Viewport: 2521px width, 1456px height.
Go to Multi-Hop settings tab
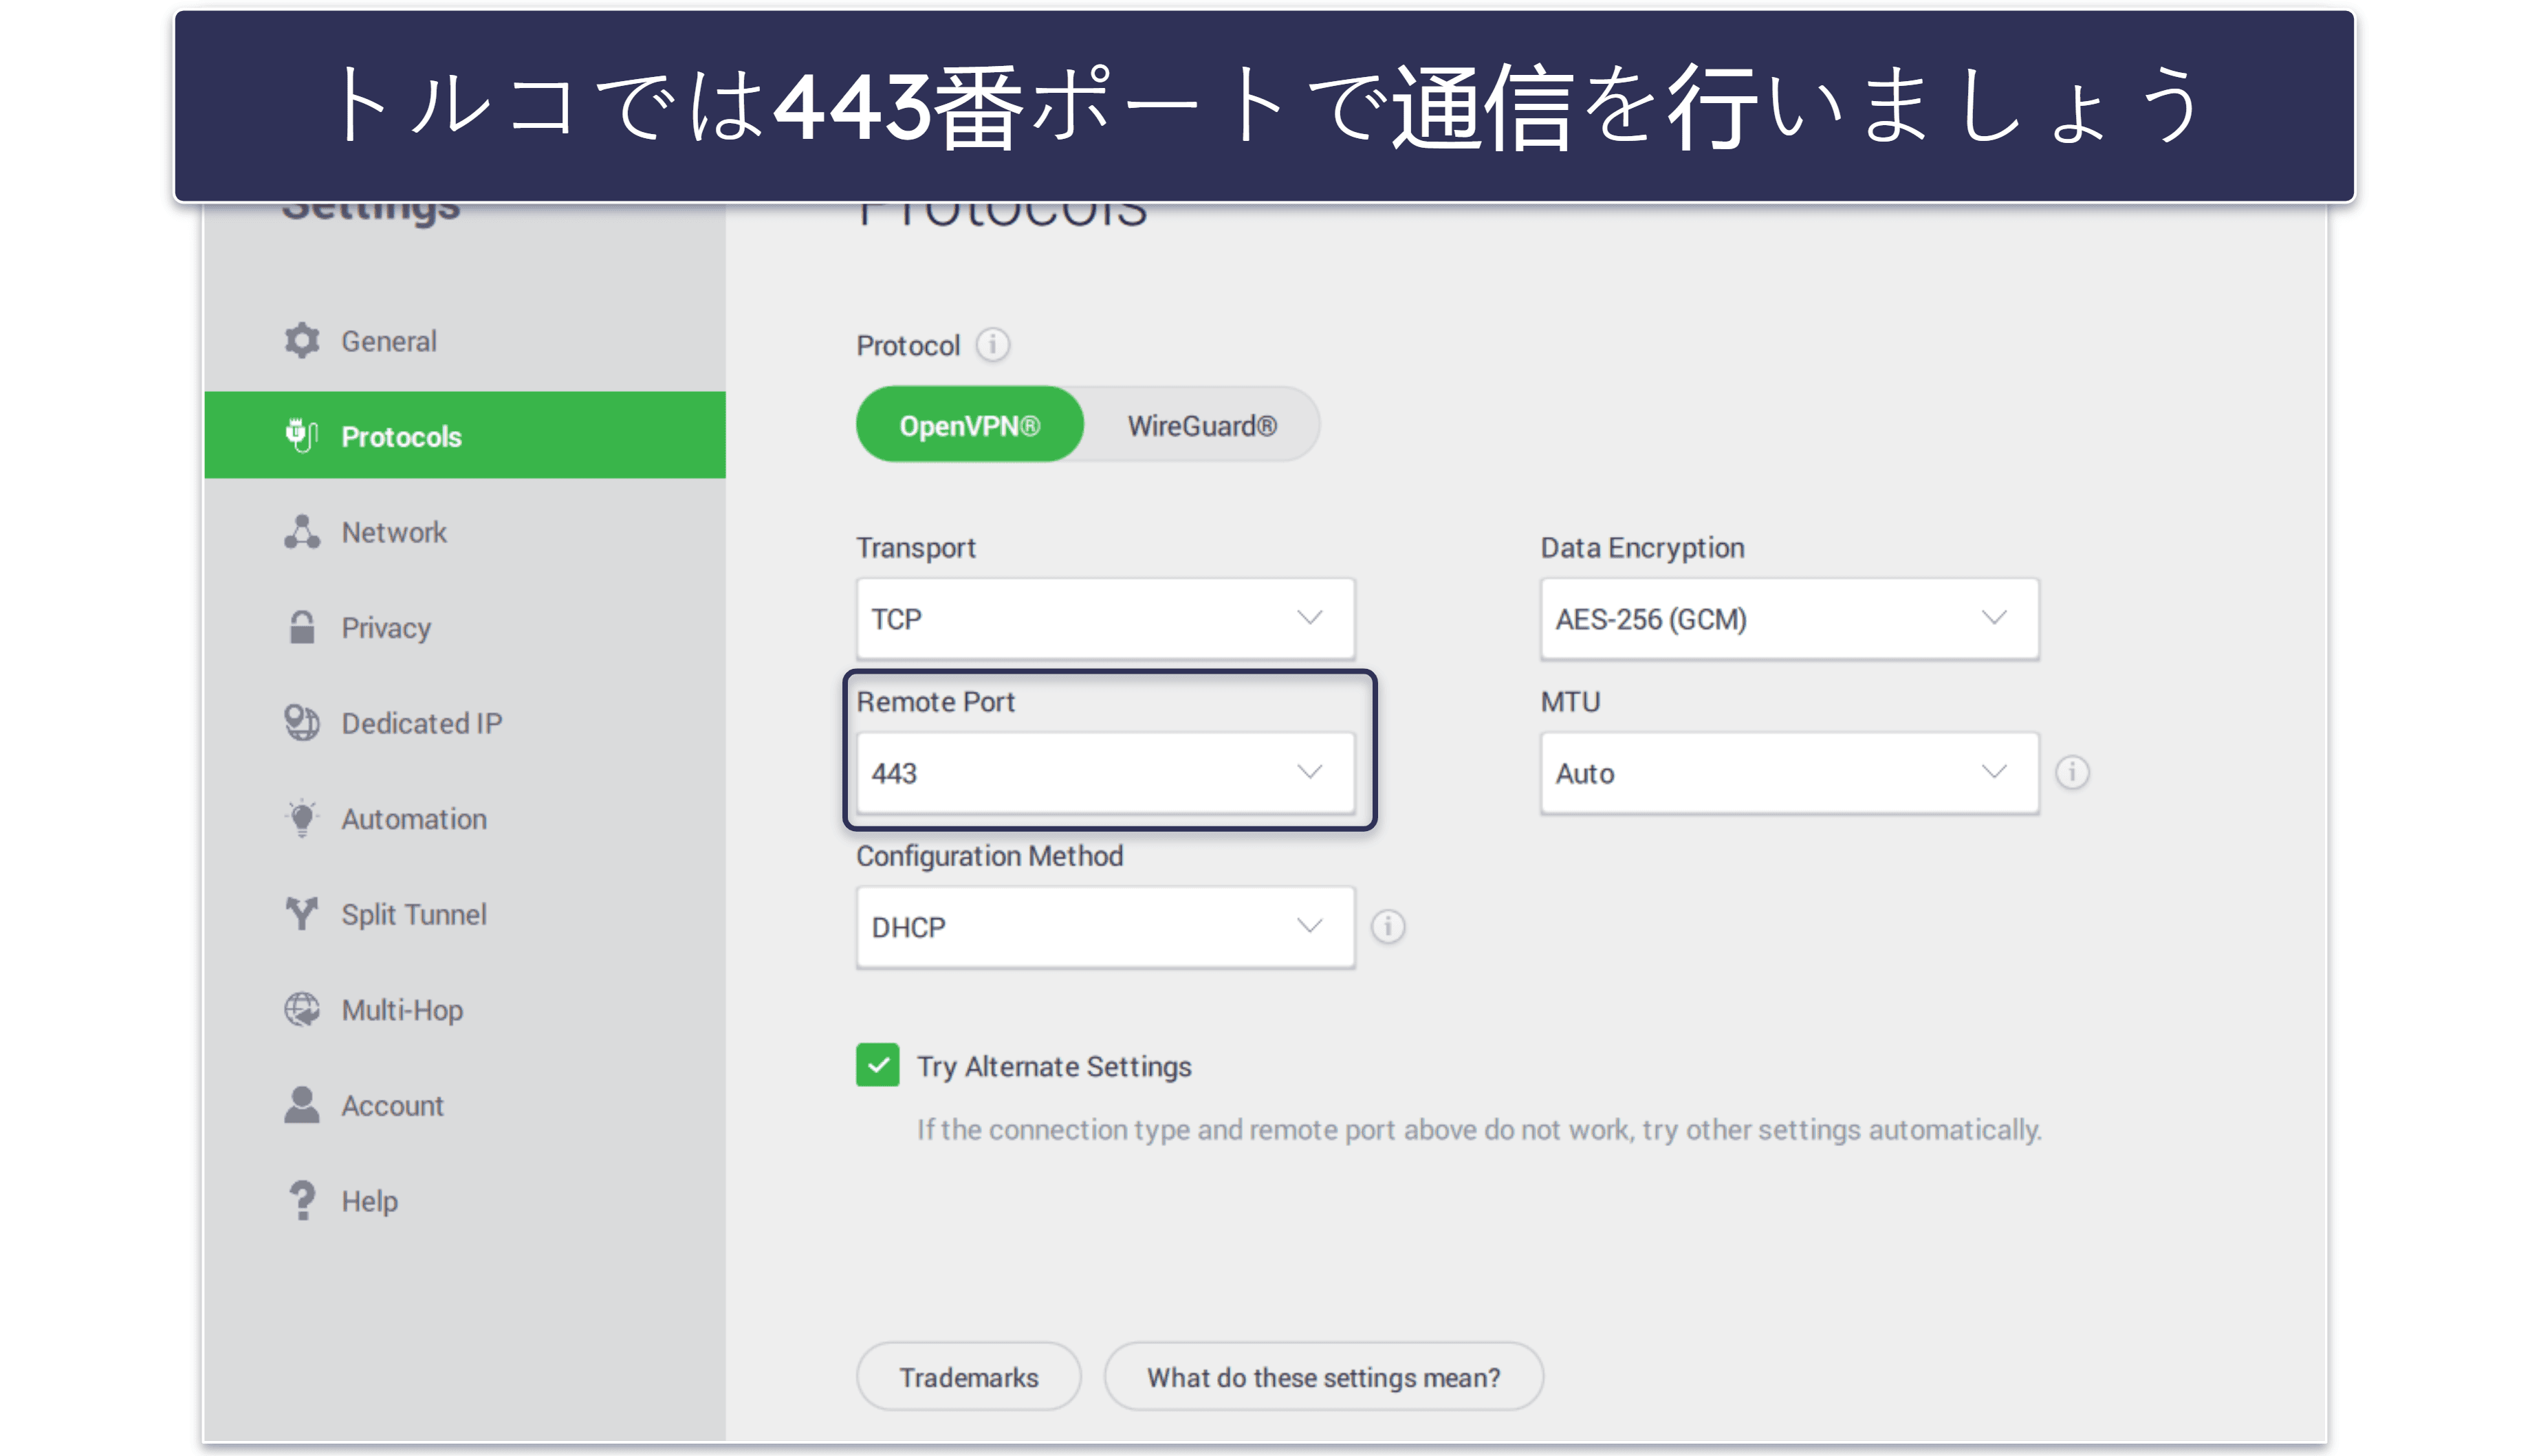pos(465,1009)
